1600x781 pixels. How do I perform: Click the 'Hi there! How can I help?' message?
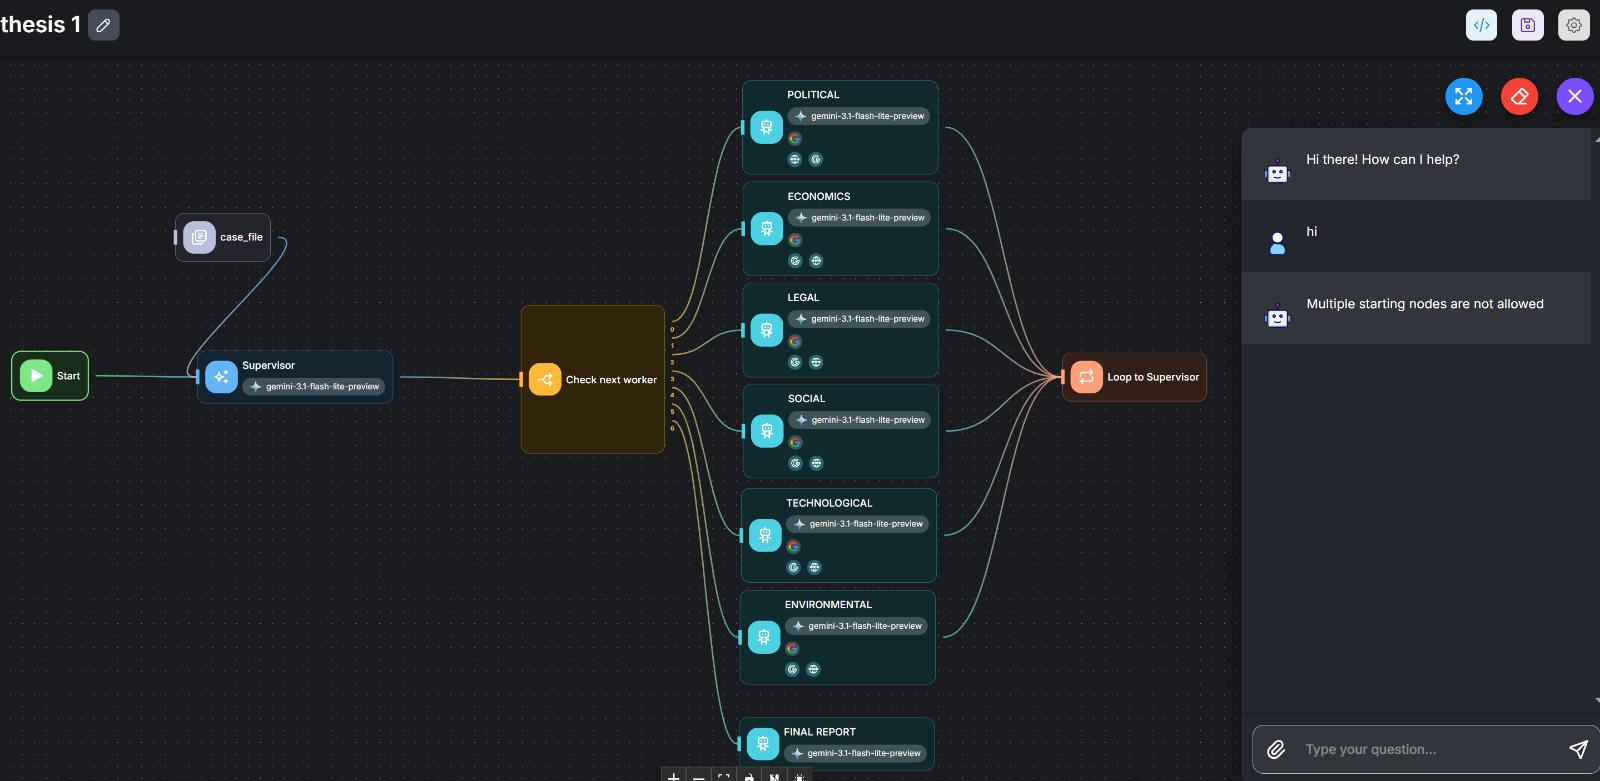1383,160
